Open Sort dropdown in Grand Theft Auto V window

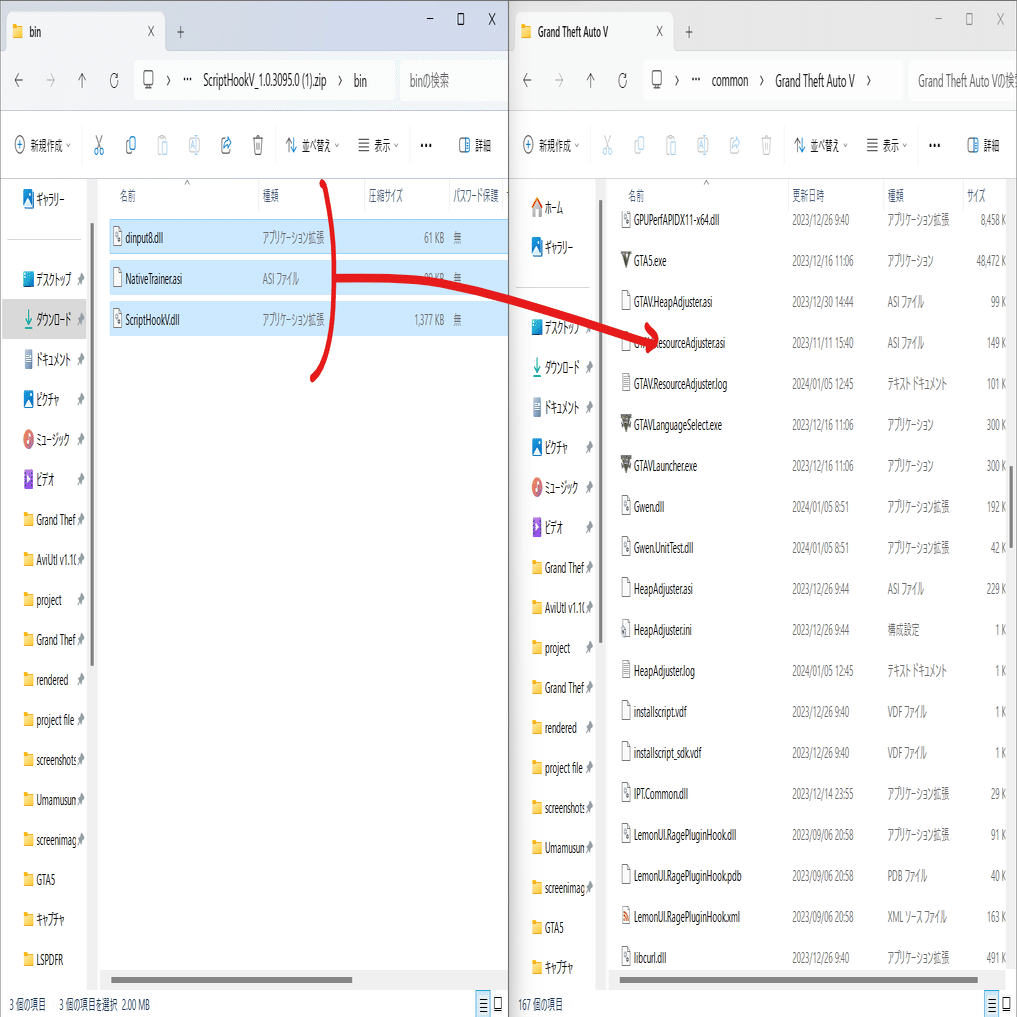[x=820, y=145]
